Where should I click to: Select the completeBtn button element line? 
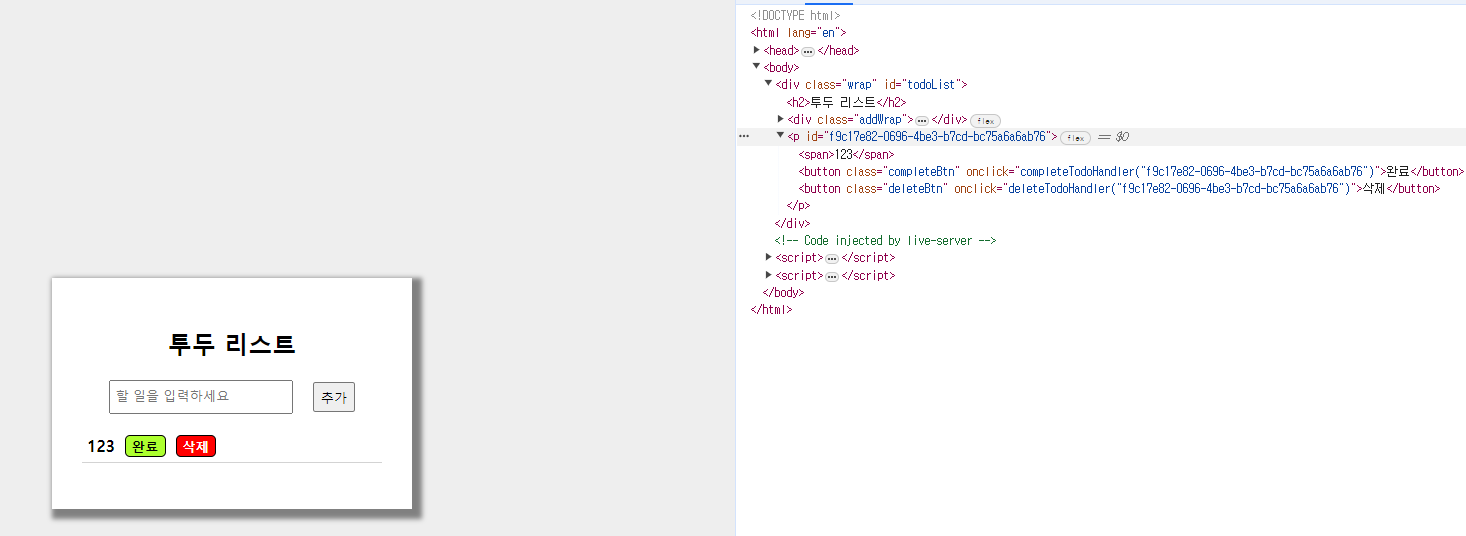(1131, 171)
